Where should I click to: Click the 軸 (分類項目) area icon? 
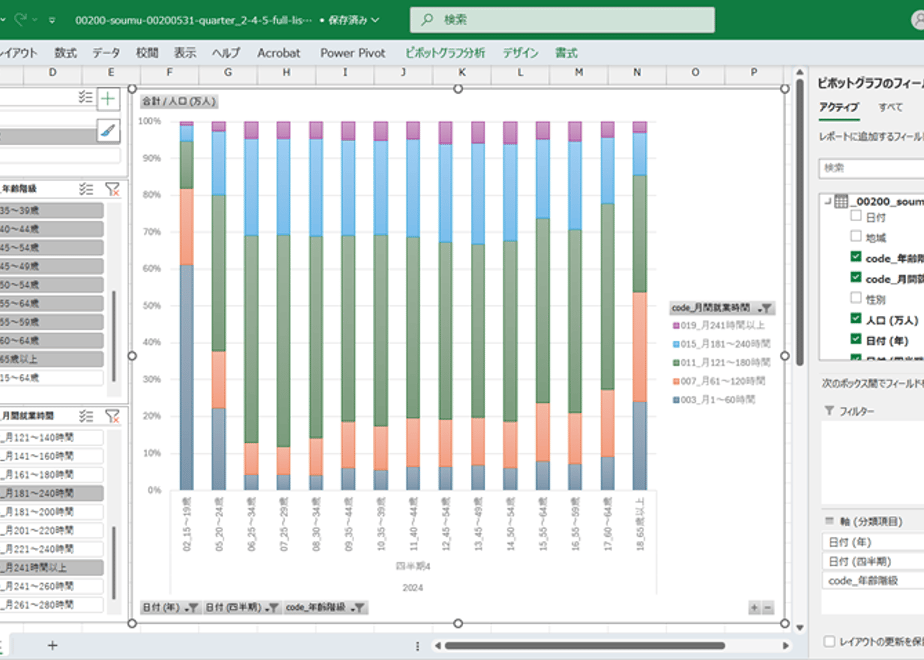[x=830, y=521]
